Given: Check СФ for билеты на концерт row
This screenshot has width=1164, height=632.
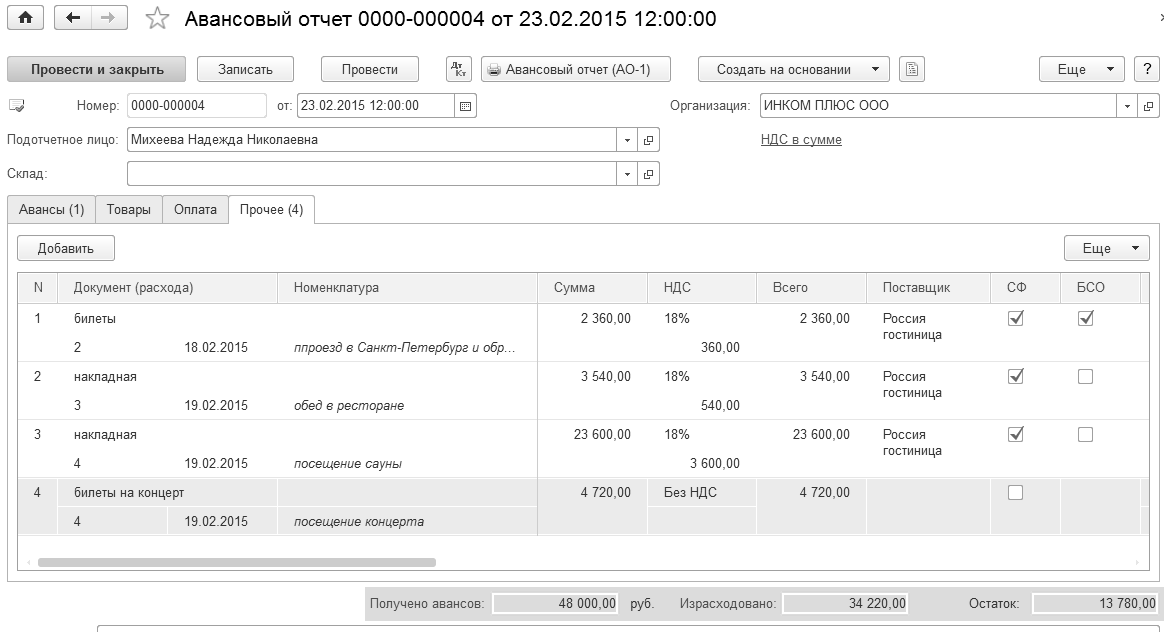Looking at the screenshot, I should coord(1016,492).
